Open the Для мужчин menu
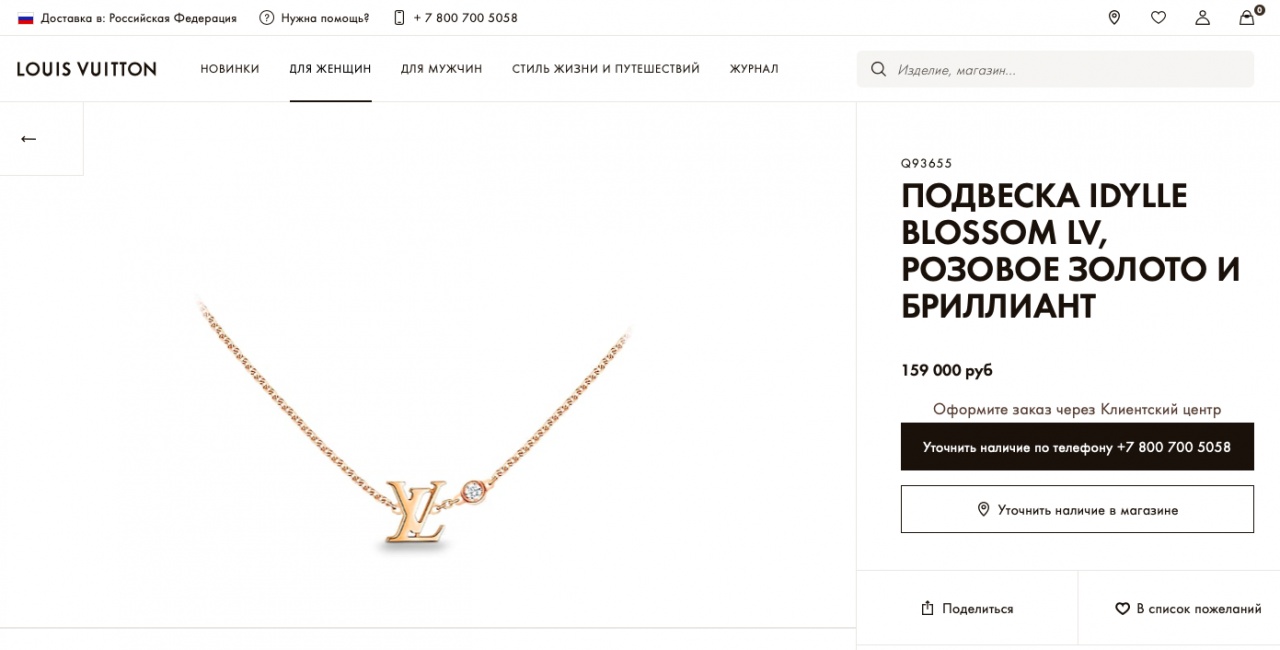Image resolution: width=1280 pixels, height=650 pixels. click(441, 69)
